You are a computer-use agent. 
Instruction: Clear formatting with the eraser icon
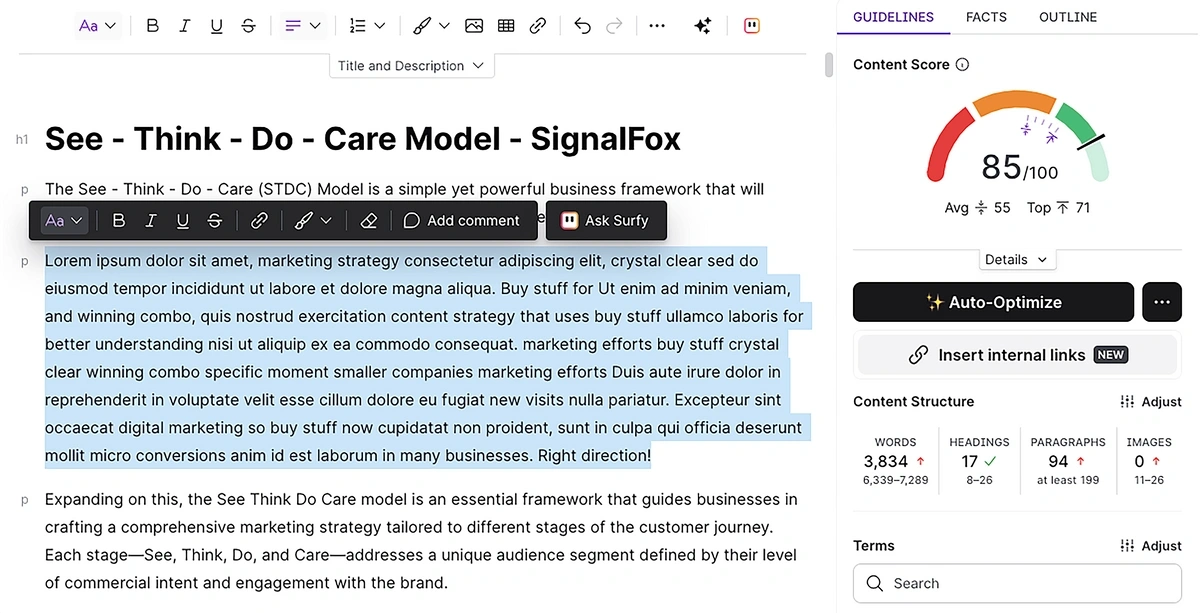pyautogui.click(x=368, y=221)
